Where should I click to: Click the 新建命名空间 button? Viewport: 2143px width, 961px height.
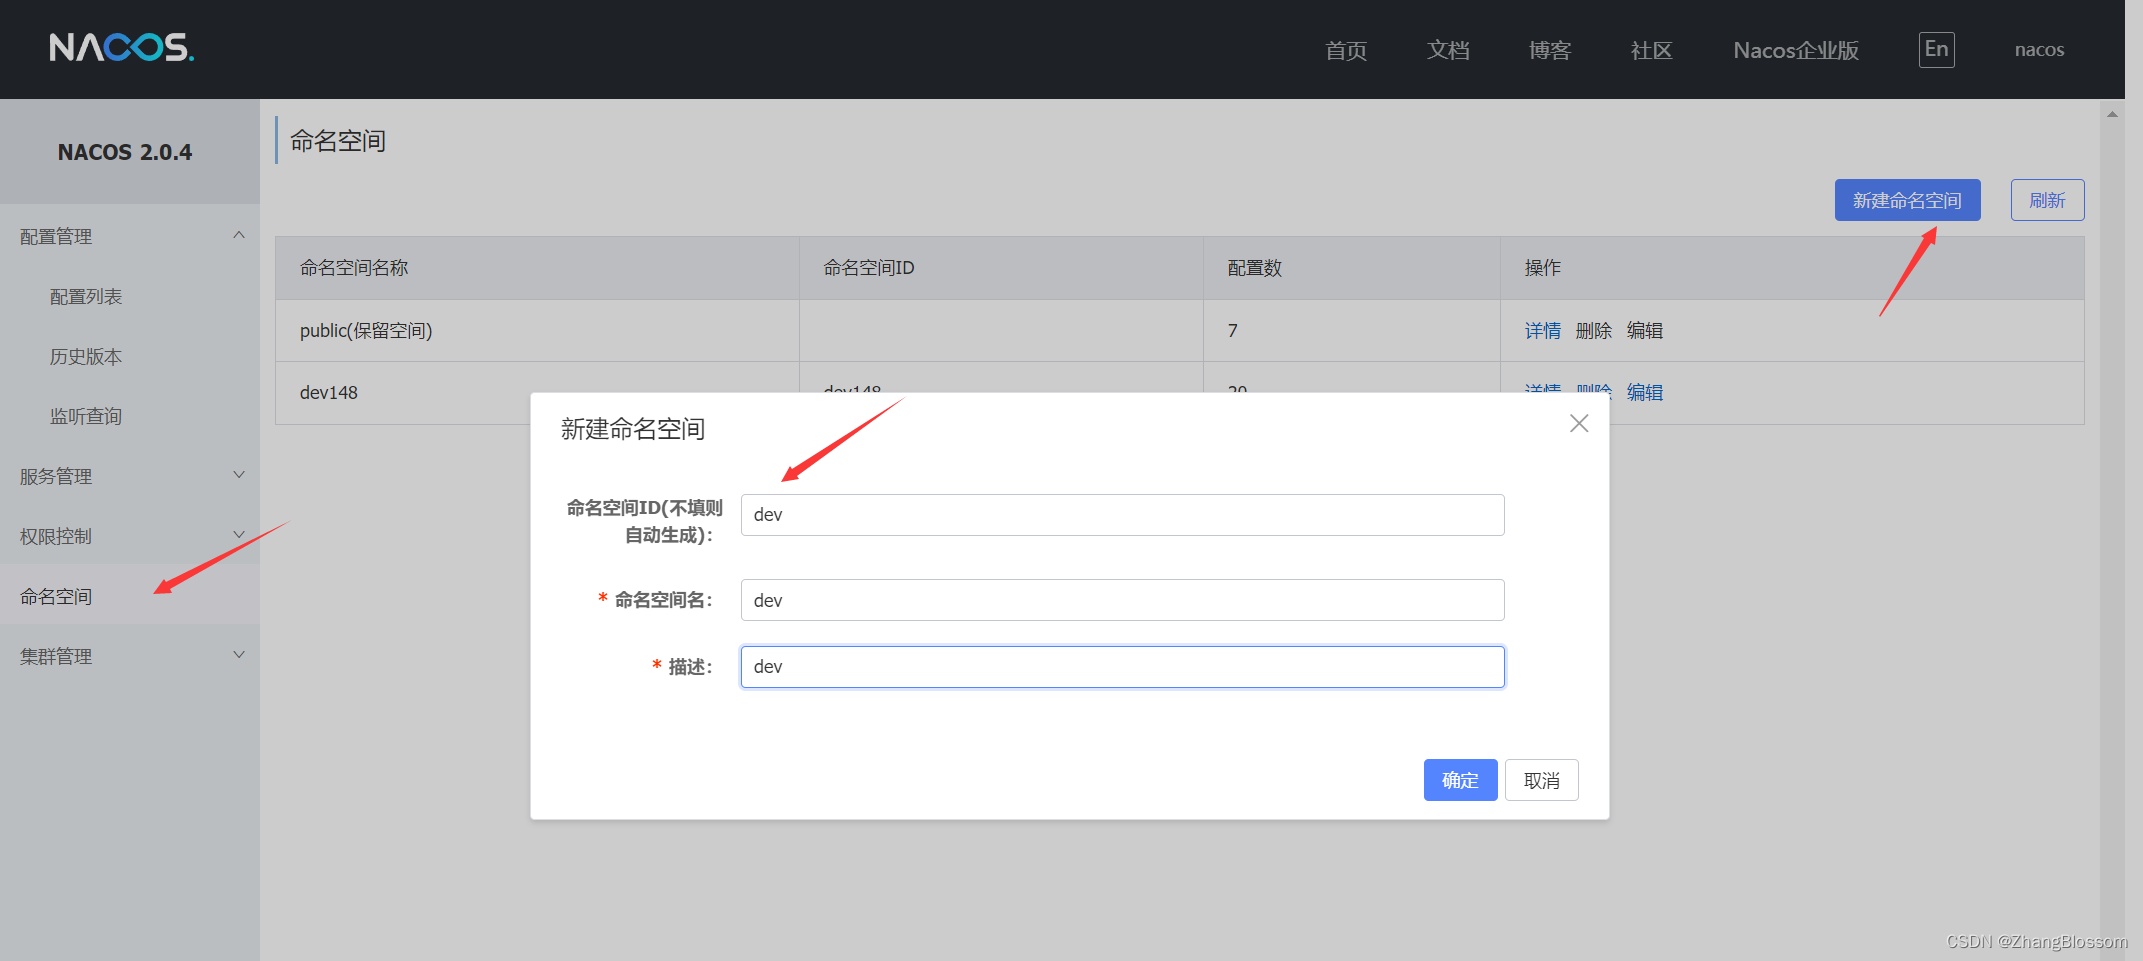point(1907,200)
